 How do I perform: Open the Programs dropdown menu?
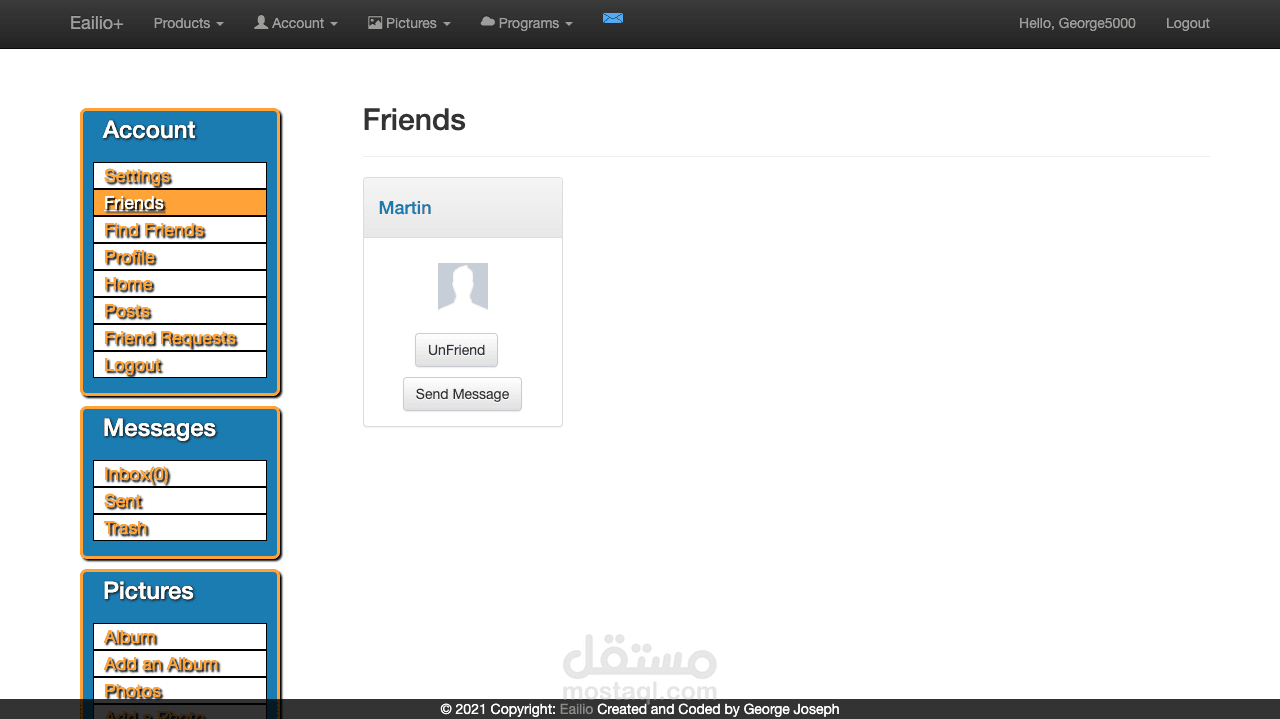527,23
